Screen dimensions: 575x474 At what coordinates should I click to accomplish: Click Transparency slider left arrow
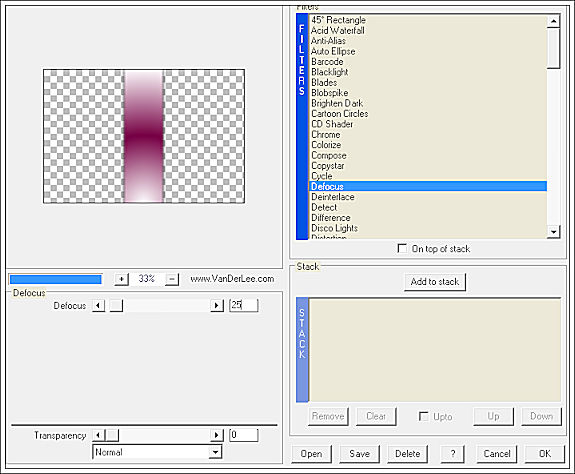coord(98,435)
